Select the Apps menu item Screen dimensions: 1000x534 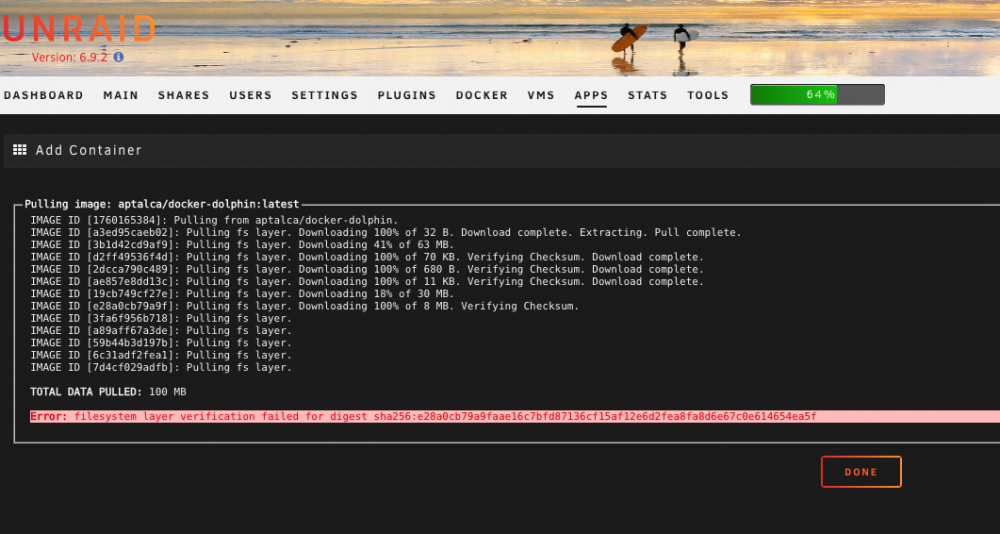(591, 95)
